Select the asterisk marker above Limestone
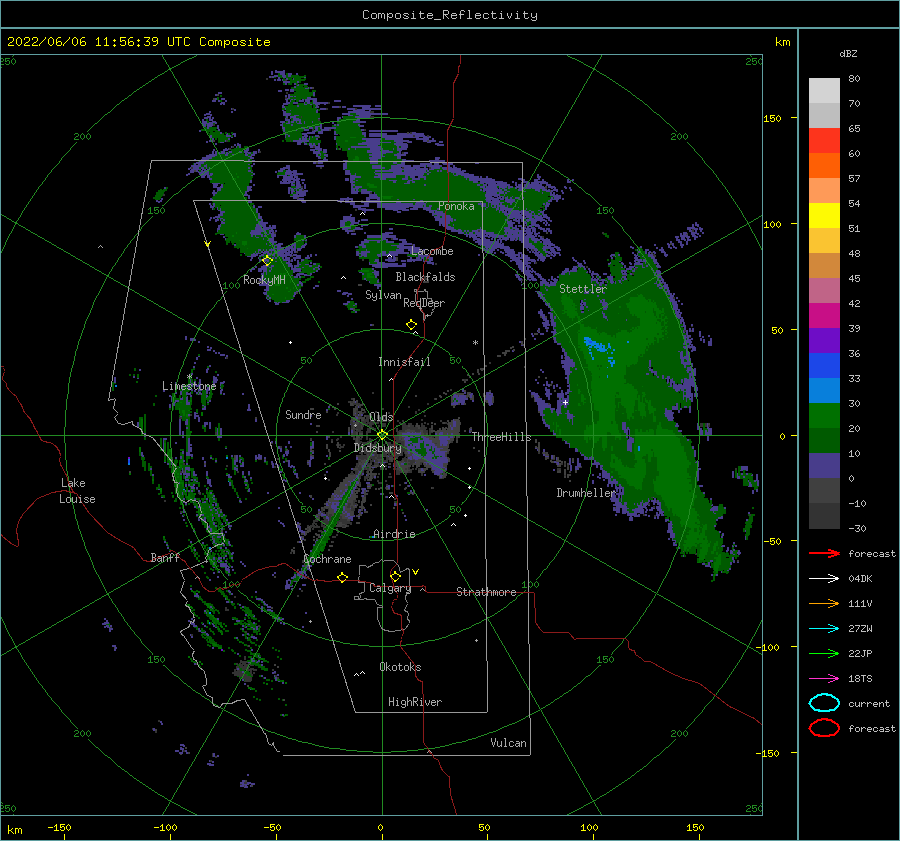The height and width of the screenshot is (841, 900). pos(189,377)
